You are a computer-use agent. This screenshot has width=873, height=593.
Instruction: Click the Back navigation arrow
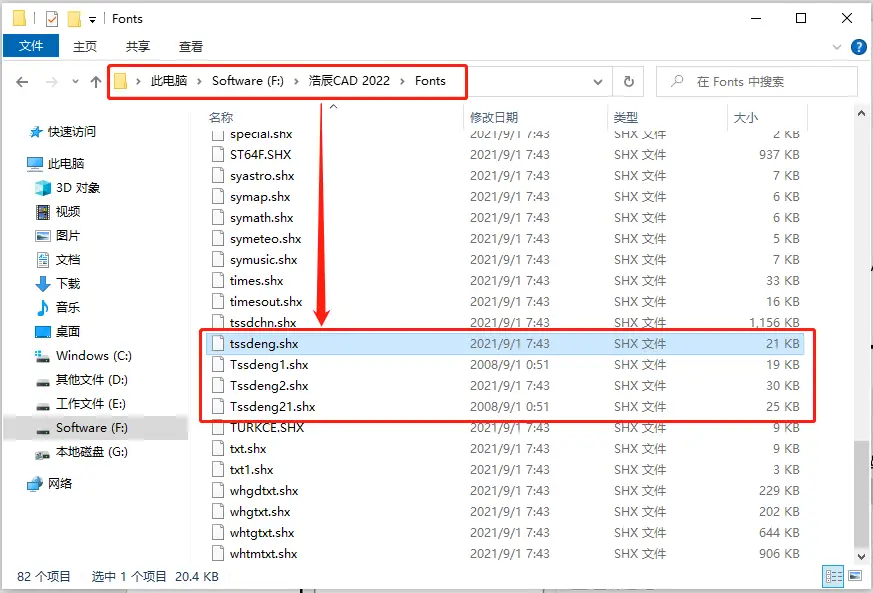click(22, 82)
